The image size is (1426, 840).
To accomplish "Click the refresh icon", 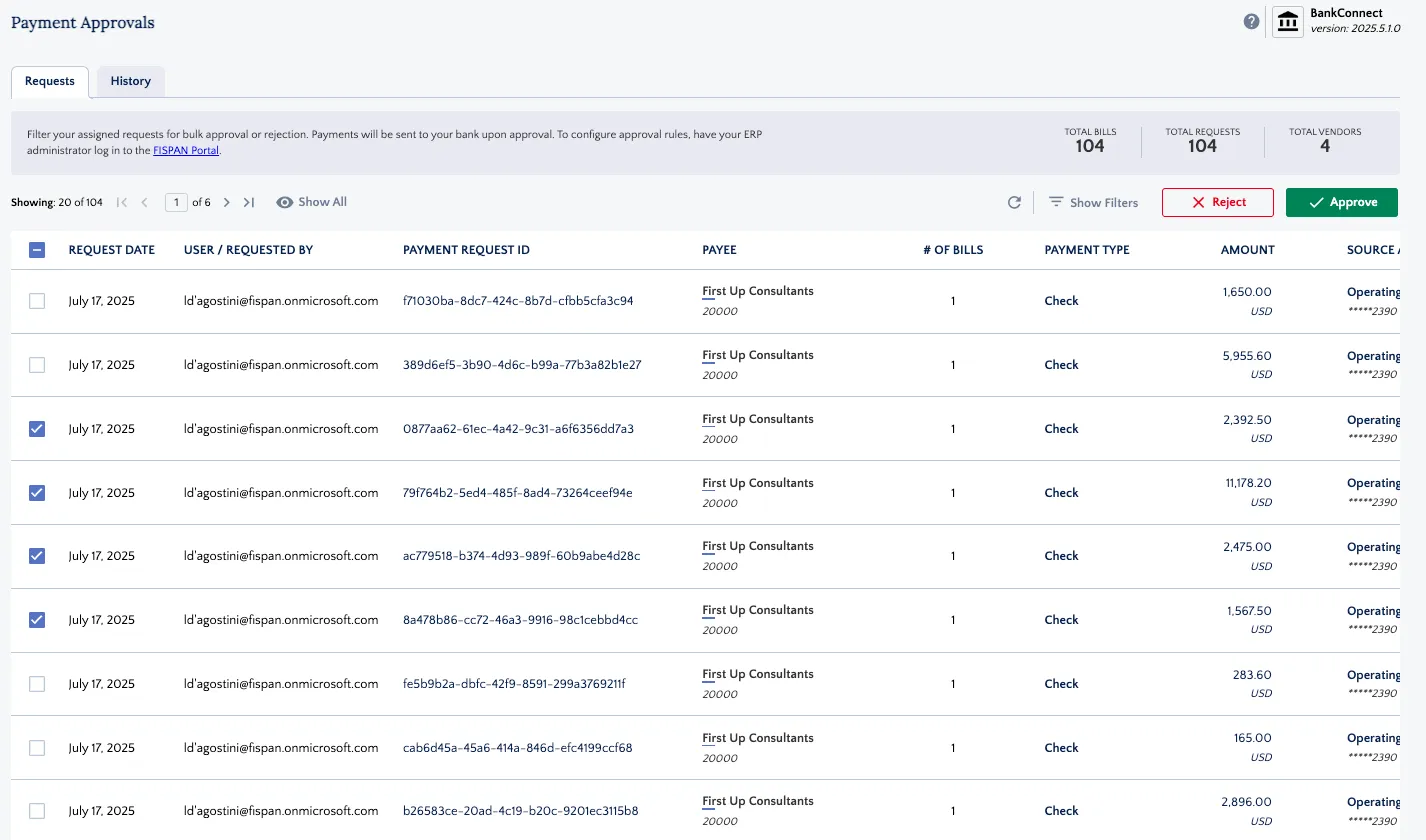I will coord(1014,202).
